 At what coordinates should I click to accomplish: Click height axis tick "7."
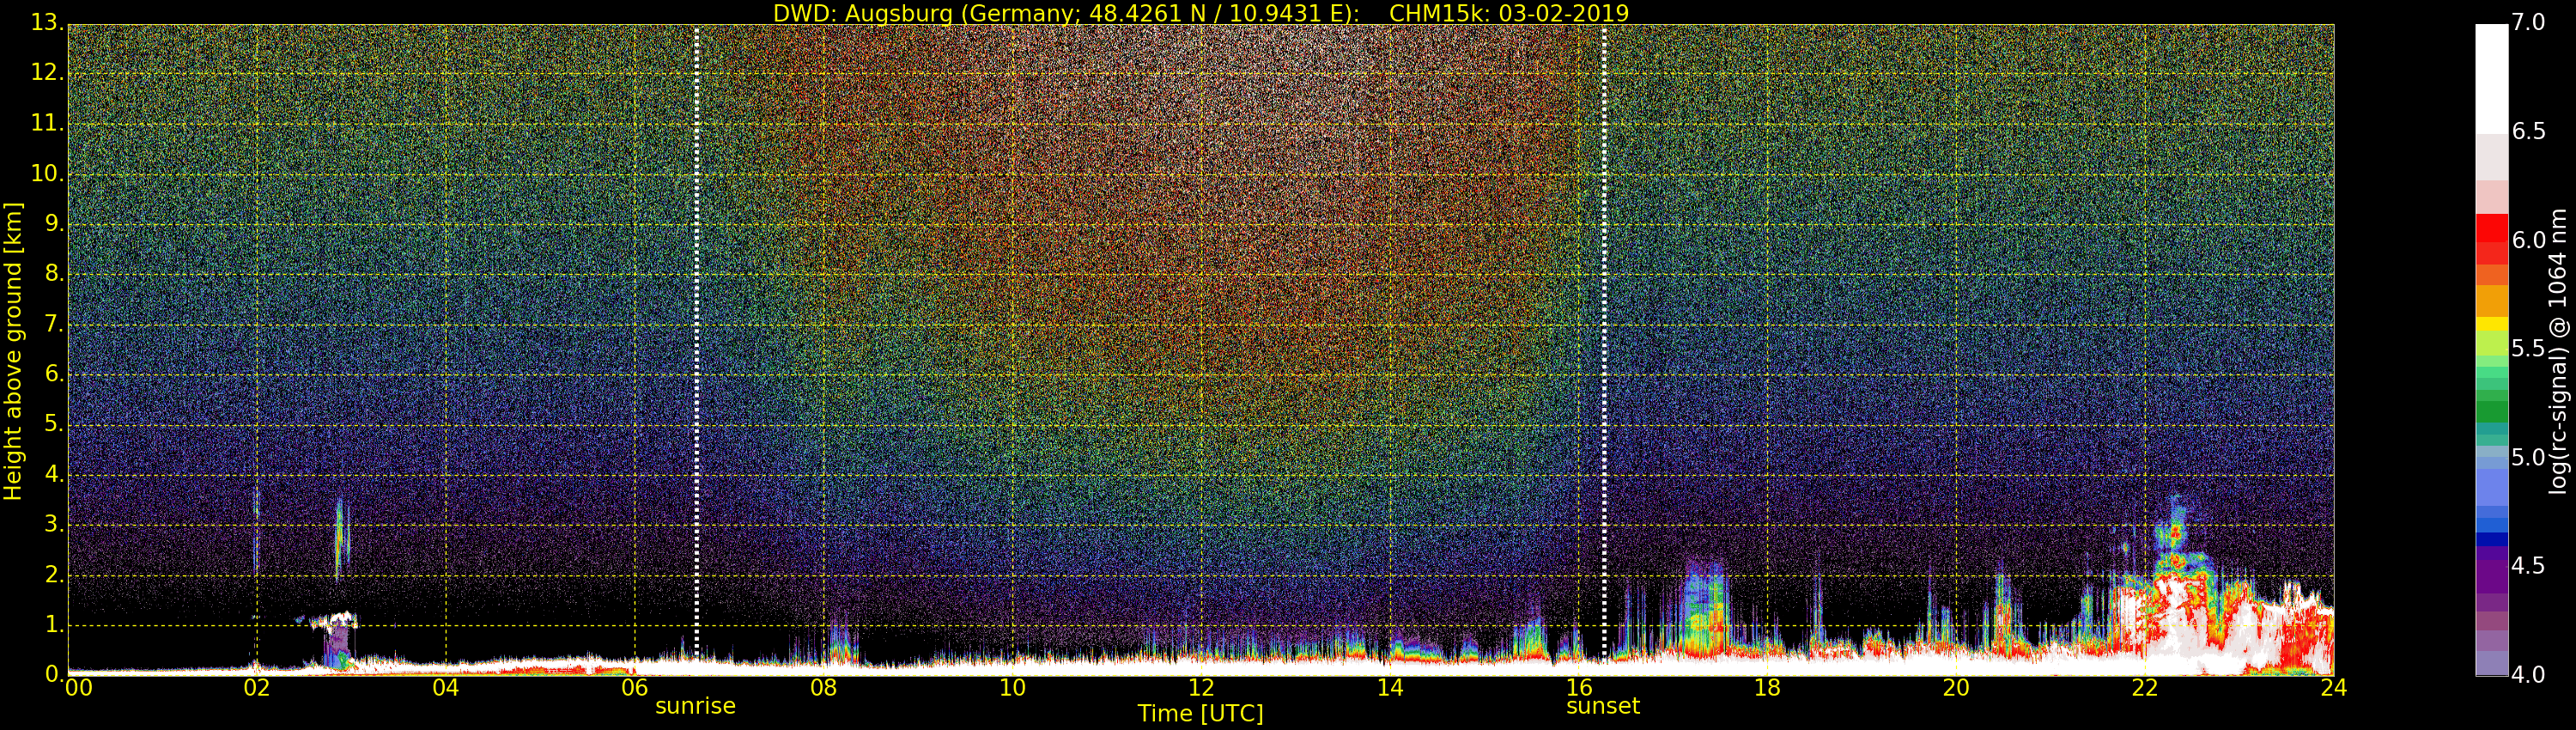(x=54, y=324)
